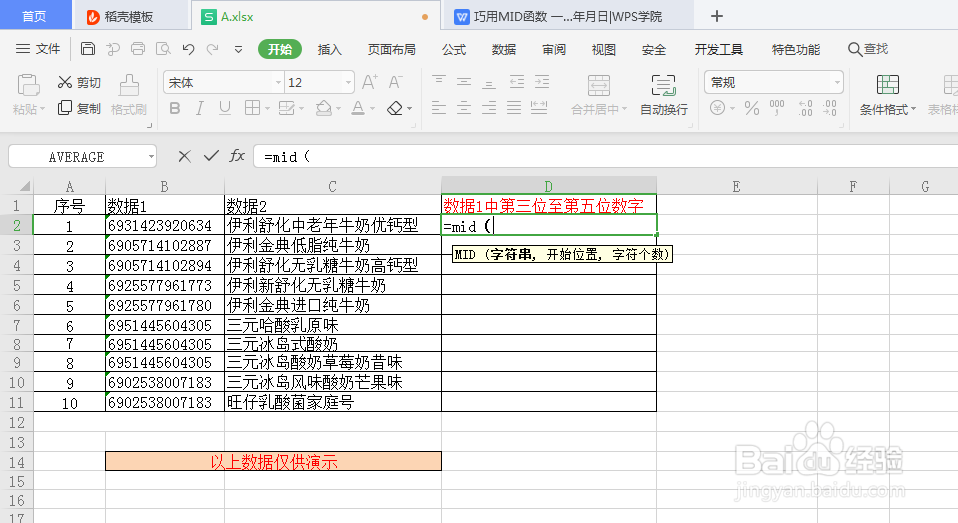Cut selection with 剪切

79,82
